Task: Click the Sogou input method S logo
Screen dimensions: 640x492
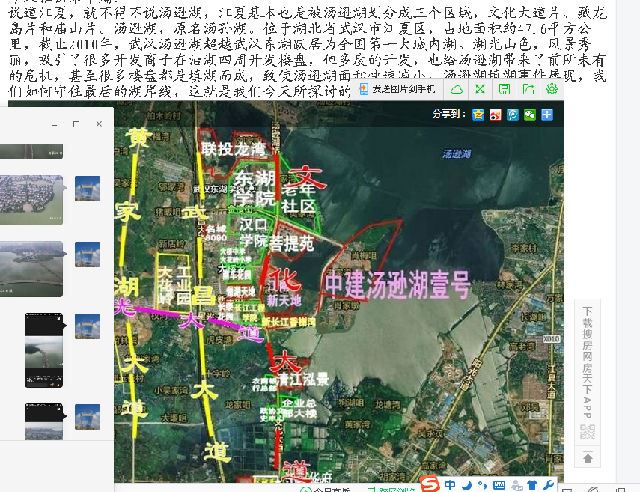Action: [x=430, y=484]
